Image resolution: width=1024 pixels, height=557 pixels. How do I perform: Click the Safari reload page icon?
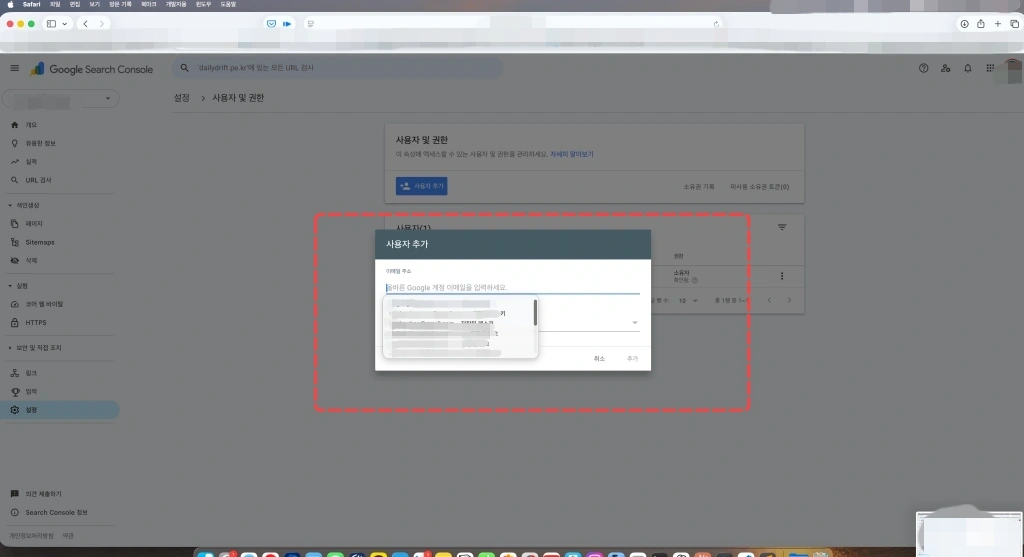(x=717, y=23)
